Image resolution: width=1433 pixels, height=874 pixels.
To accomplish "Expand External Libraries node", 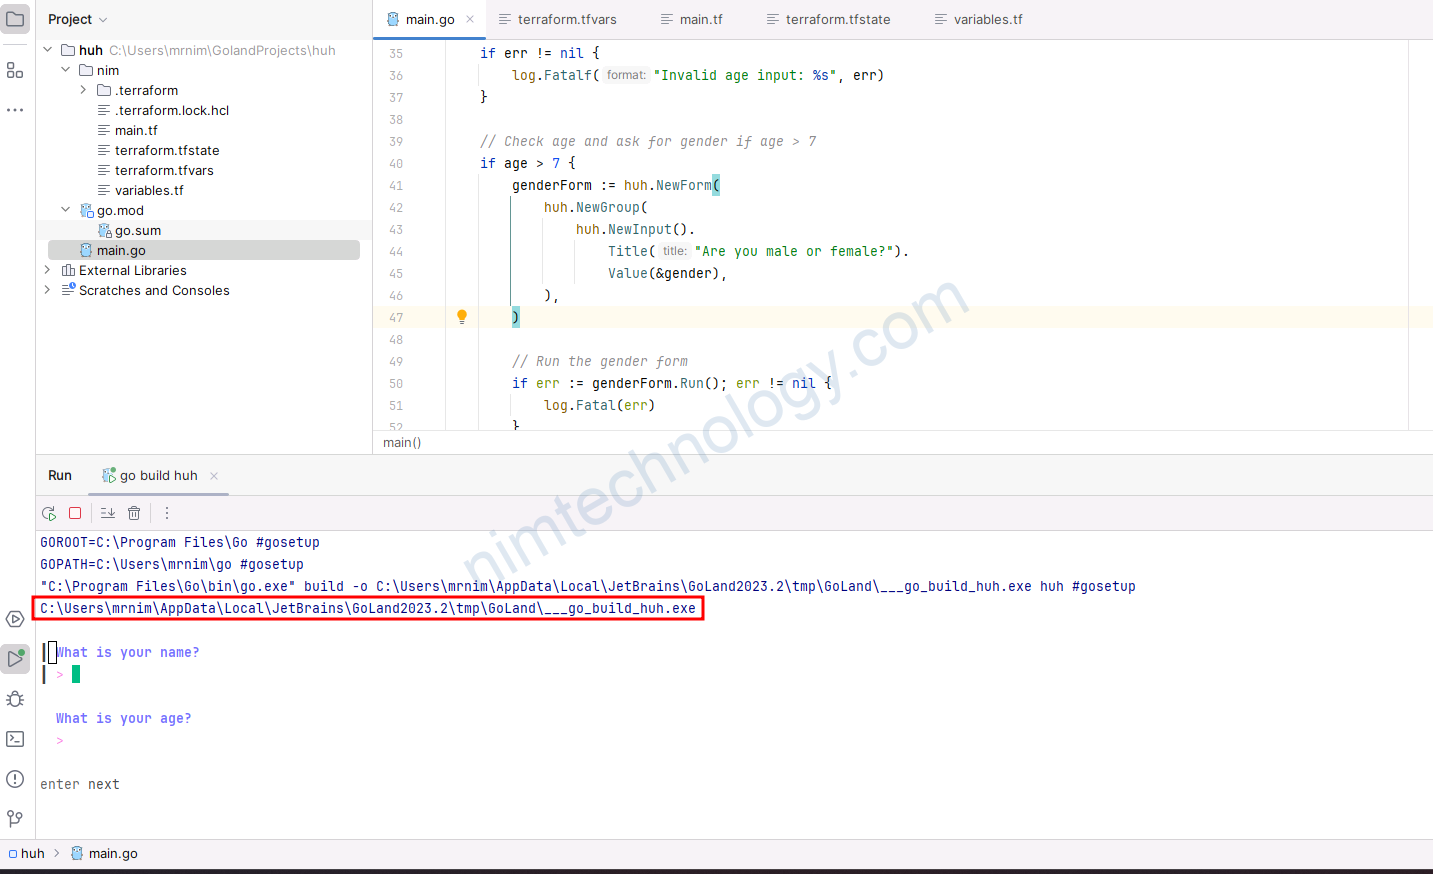I will (47, 270).
